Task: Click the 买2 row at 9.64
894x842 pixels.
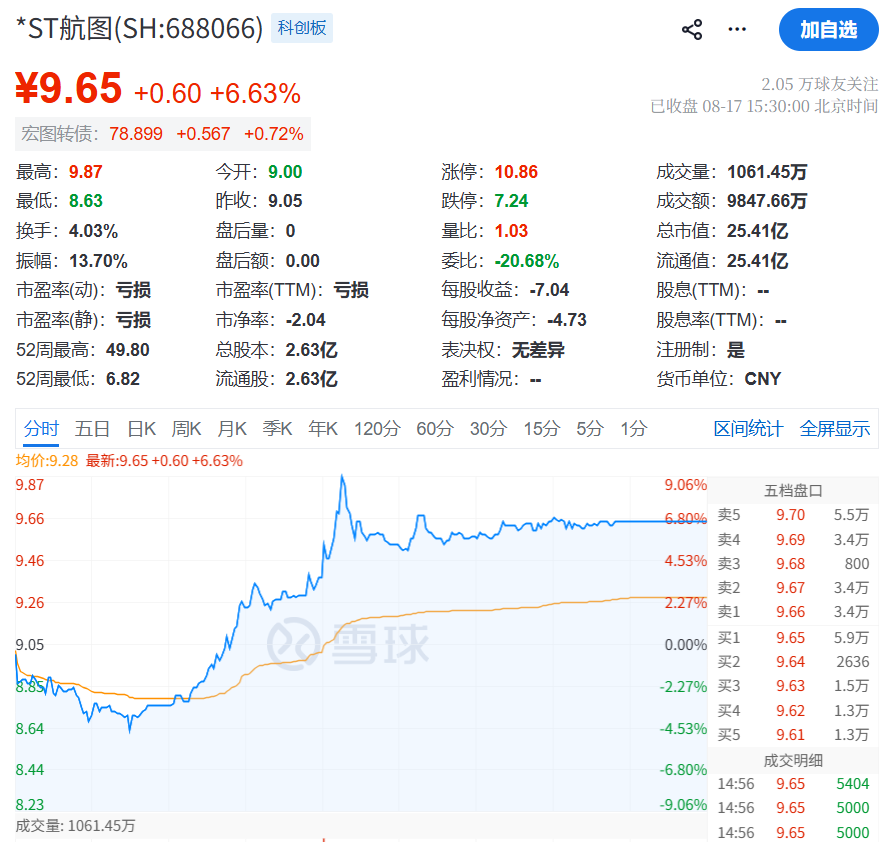Action: click(x=793, y=661)
